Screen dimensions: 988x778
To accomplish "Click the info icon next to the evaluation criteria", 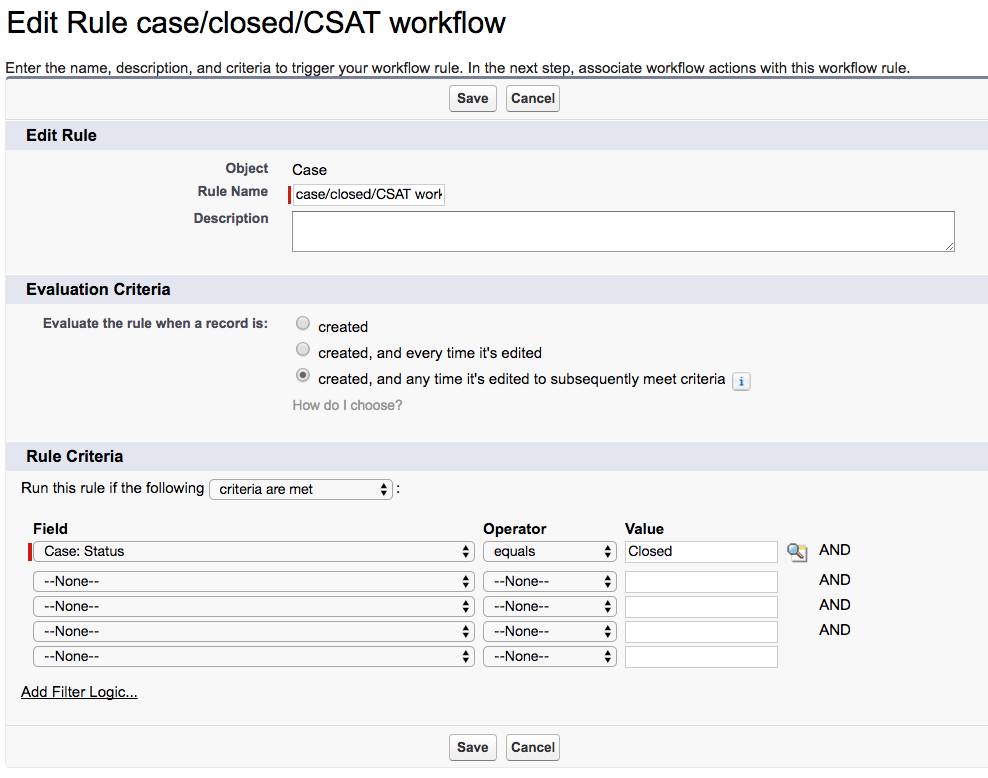I will 741,381.
